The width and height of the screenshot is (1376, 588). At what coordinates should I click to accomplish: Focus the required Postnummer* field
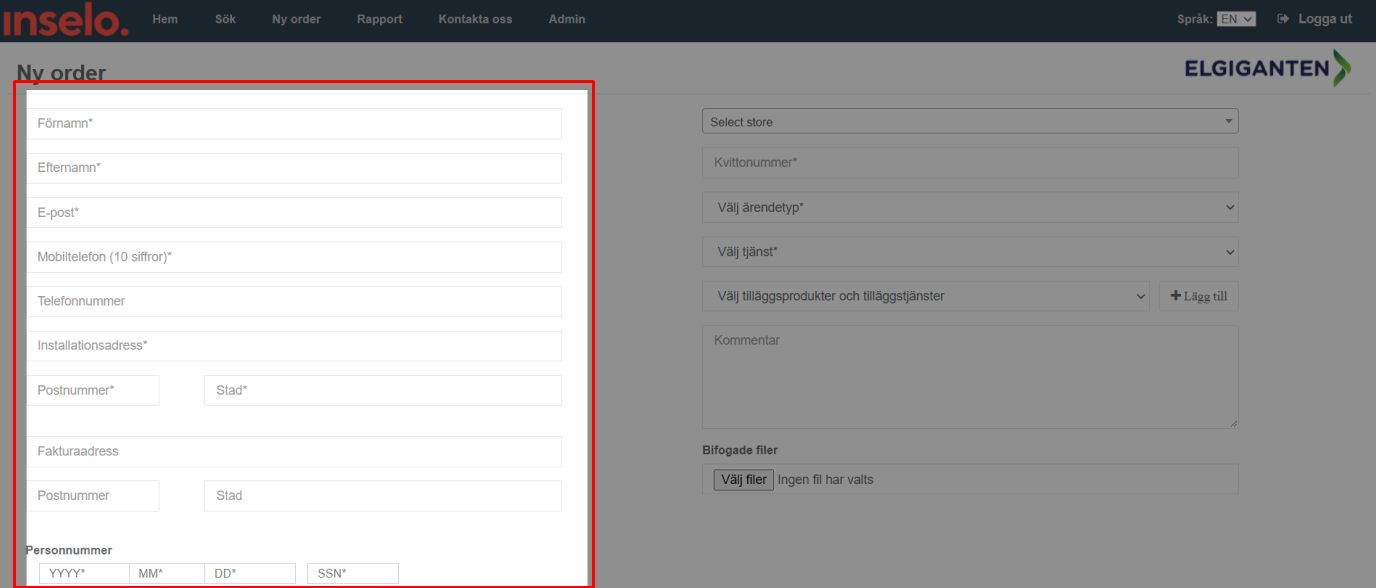(93, 390)
